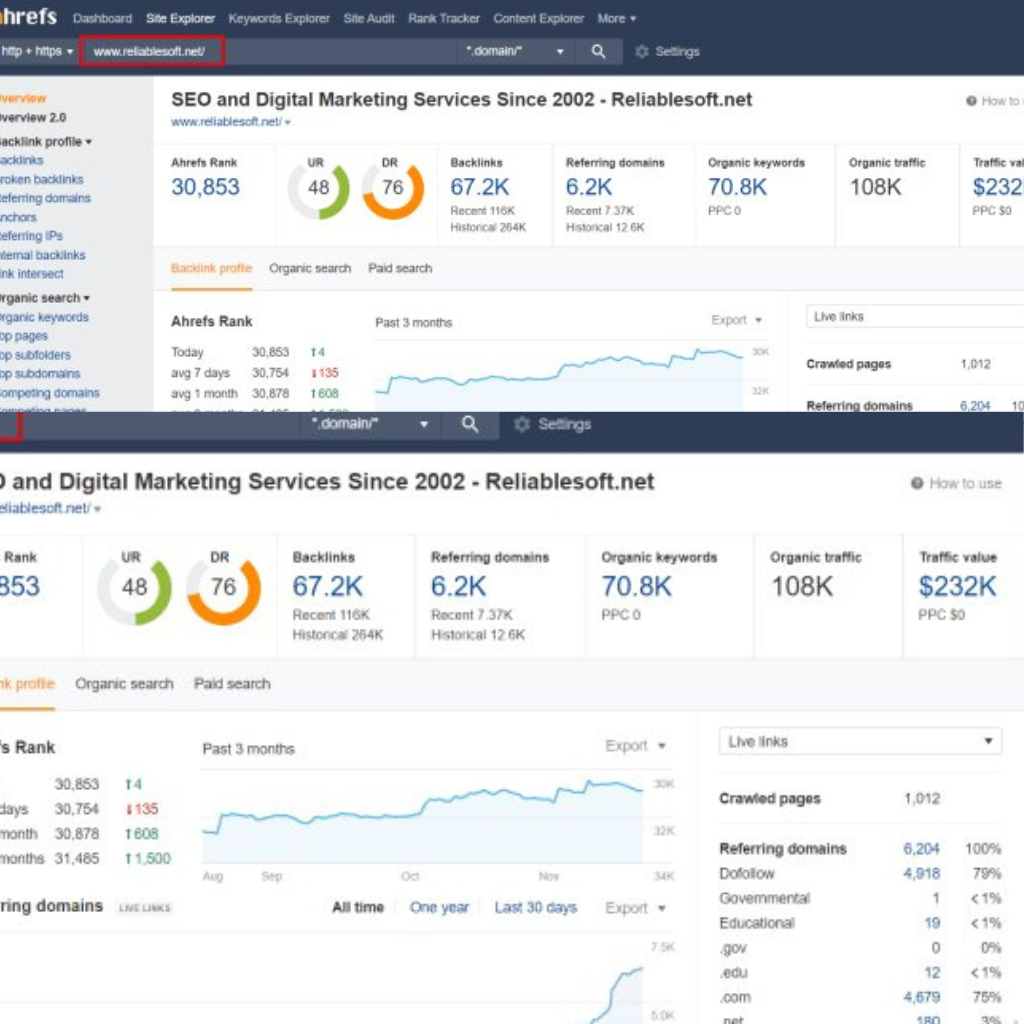The height and width of the screenshot is (1024, 1024).
Task: Click .edu count 12
Action: click(932, 973)
